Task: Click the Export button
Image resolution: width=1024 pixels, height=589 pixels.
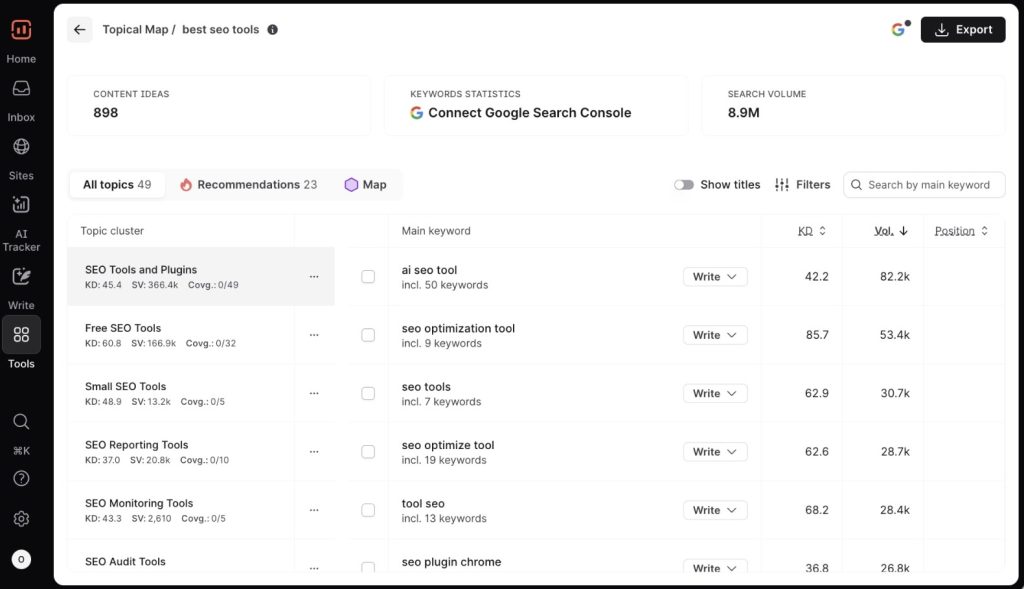Action: click(963, 29)
